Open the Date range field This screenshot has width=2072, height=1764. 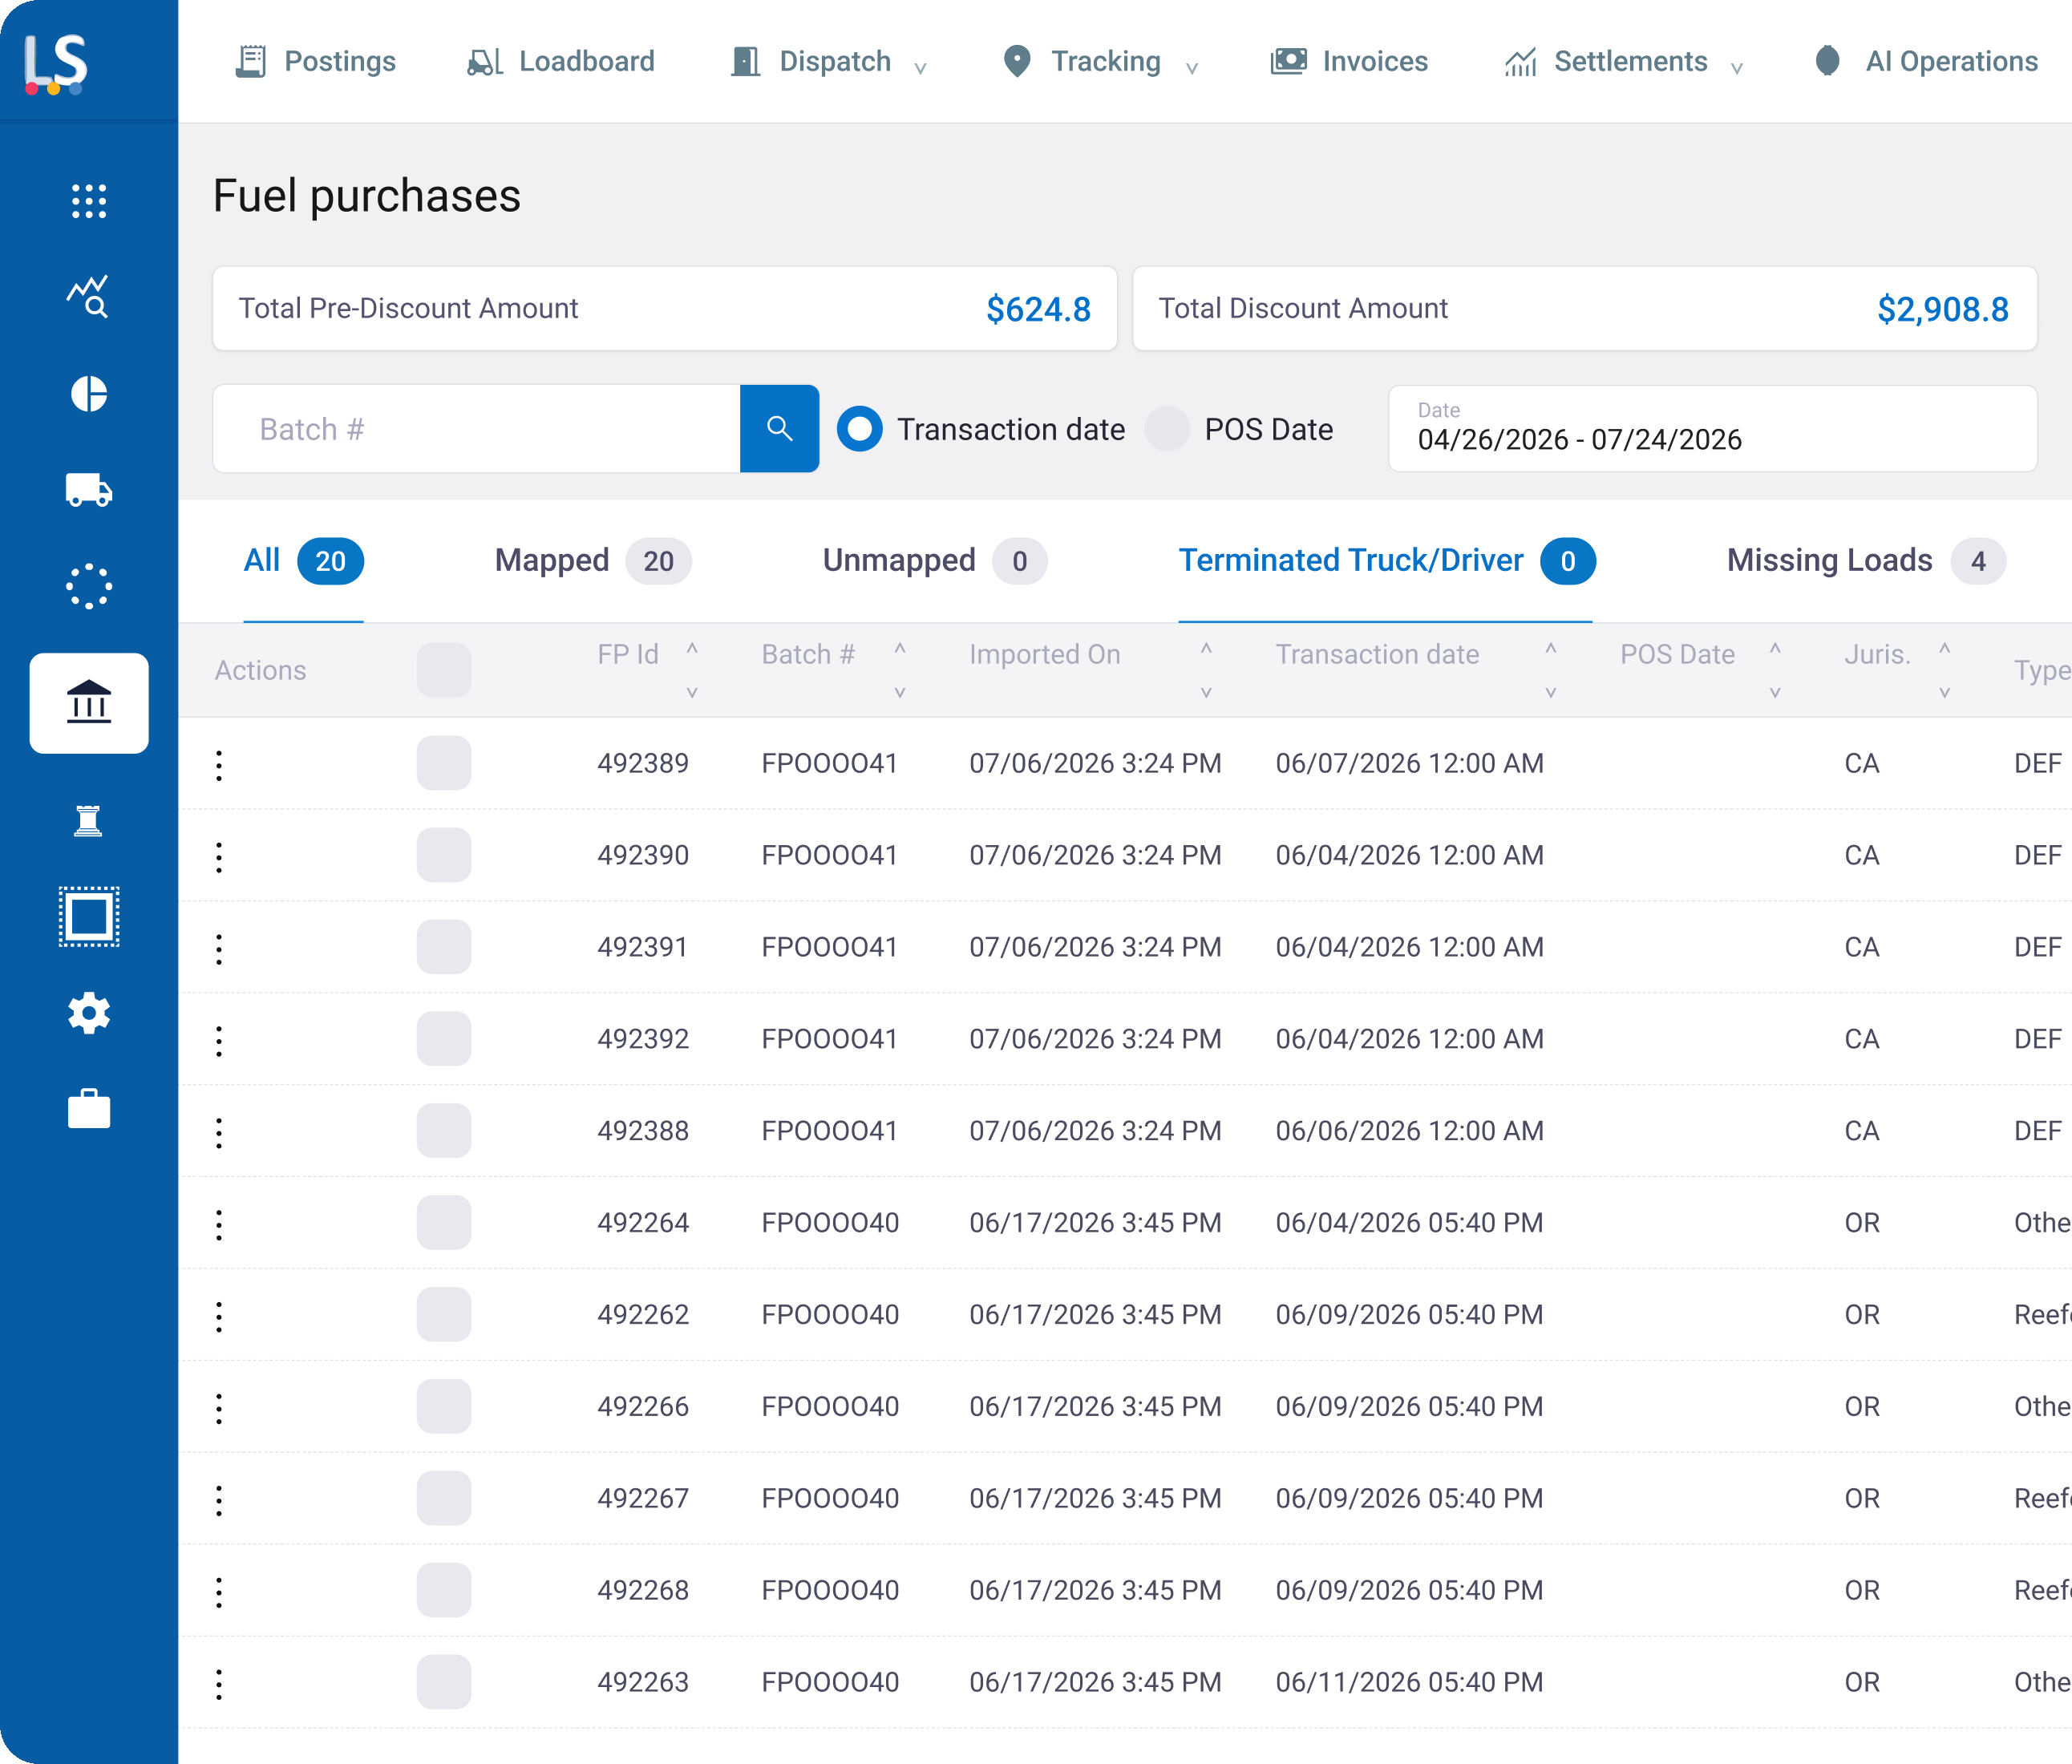click(1712, 429)
